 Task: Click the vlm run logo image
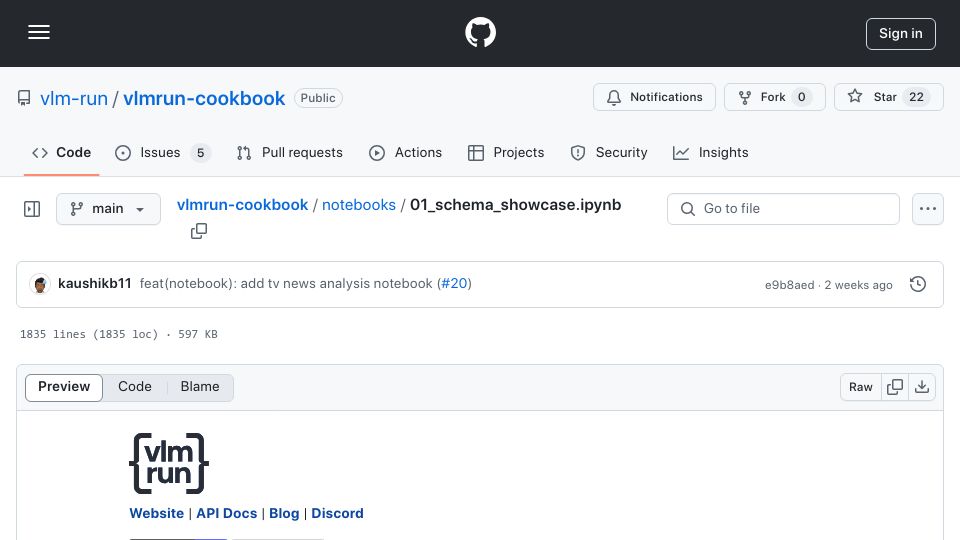click(x=169, y=463)
